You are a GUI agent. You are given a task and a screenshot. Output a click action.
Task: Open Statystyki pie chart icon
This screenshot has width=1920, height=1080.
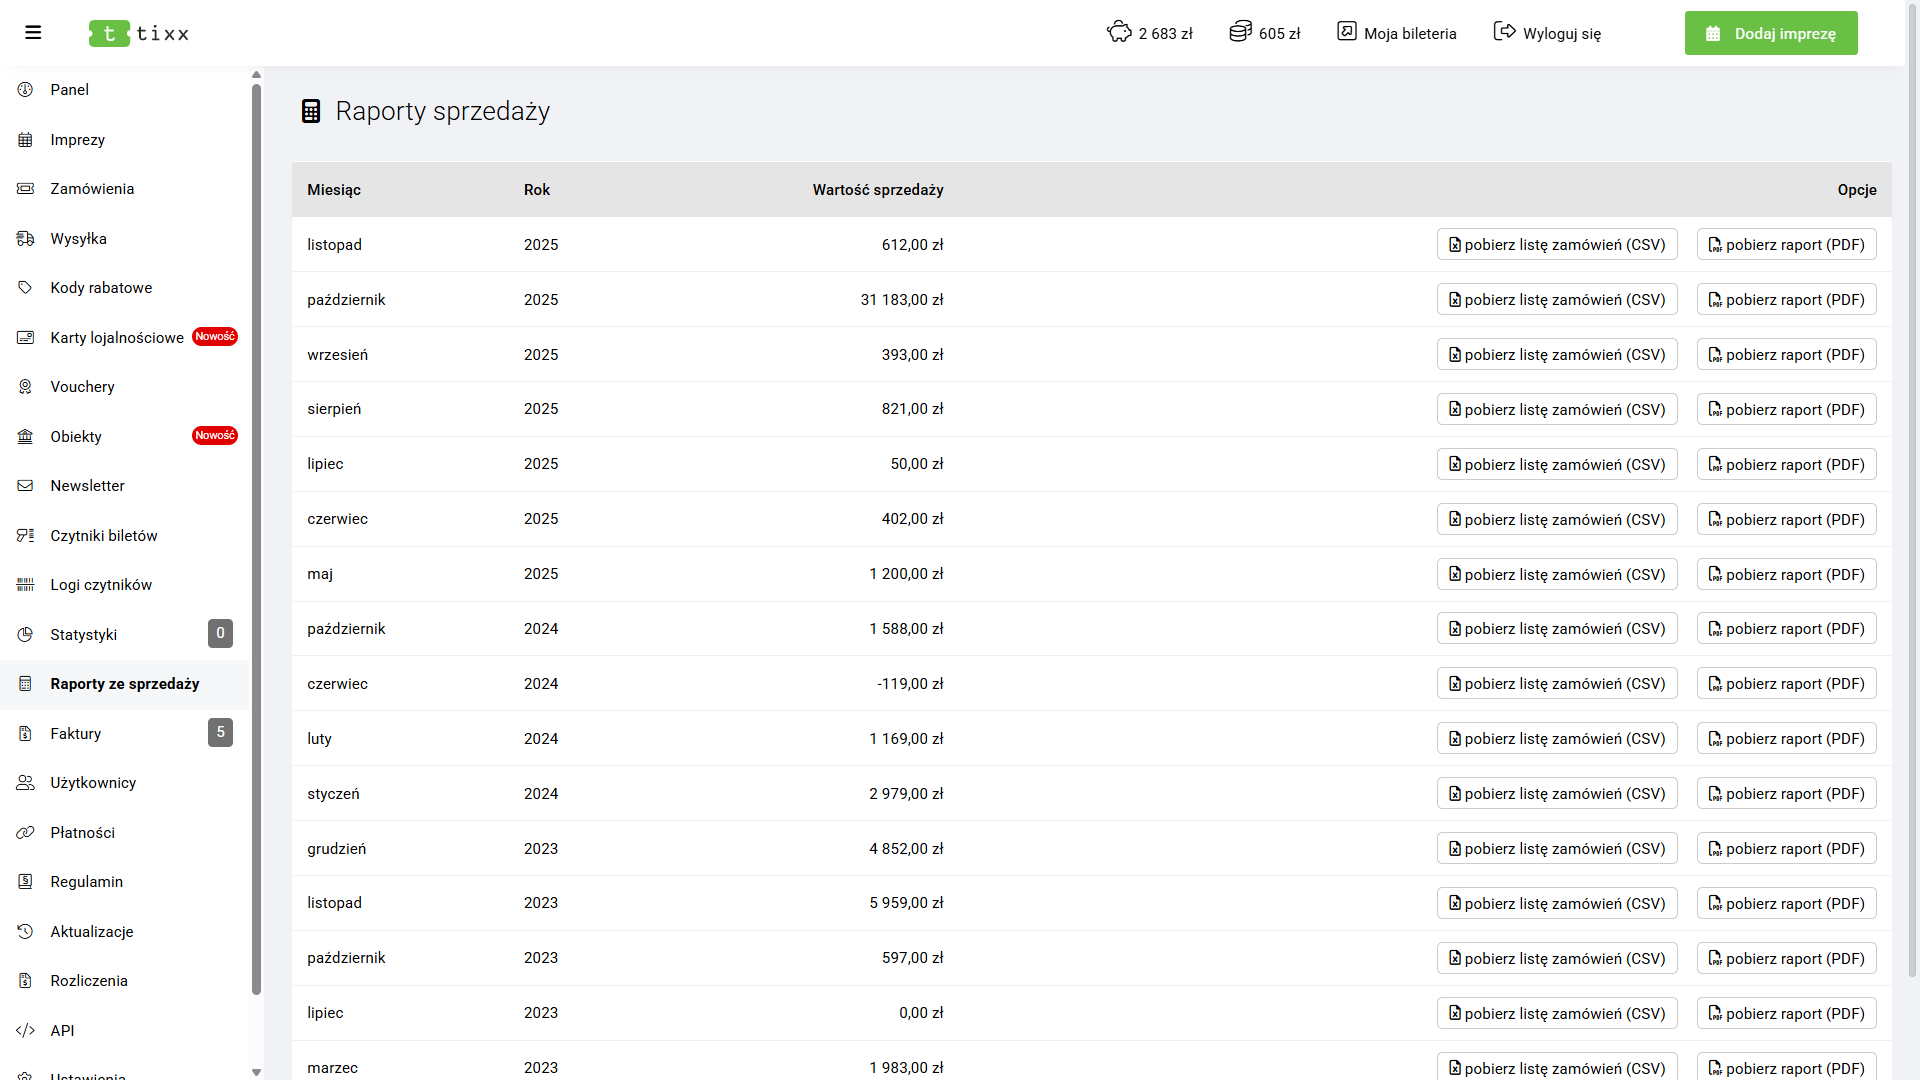(25, 635)
